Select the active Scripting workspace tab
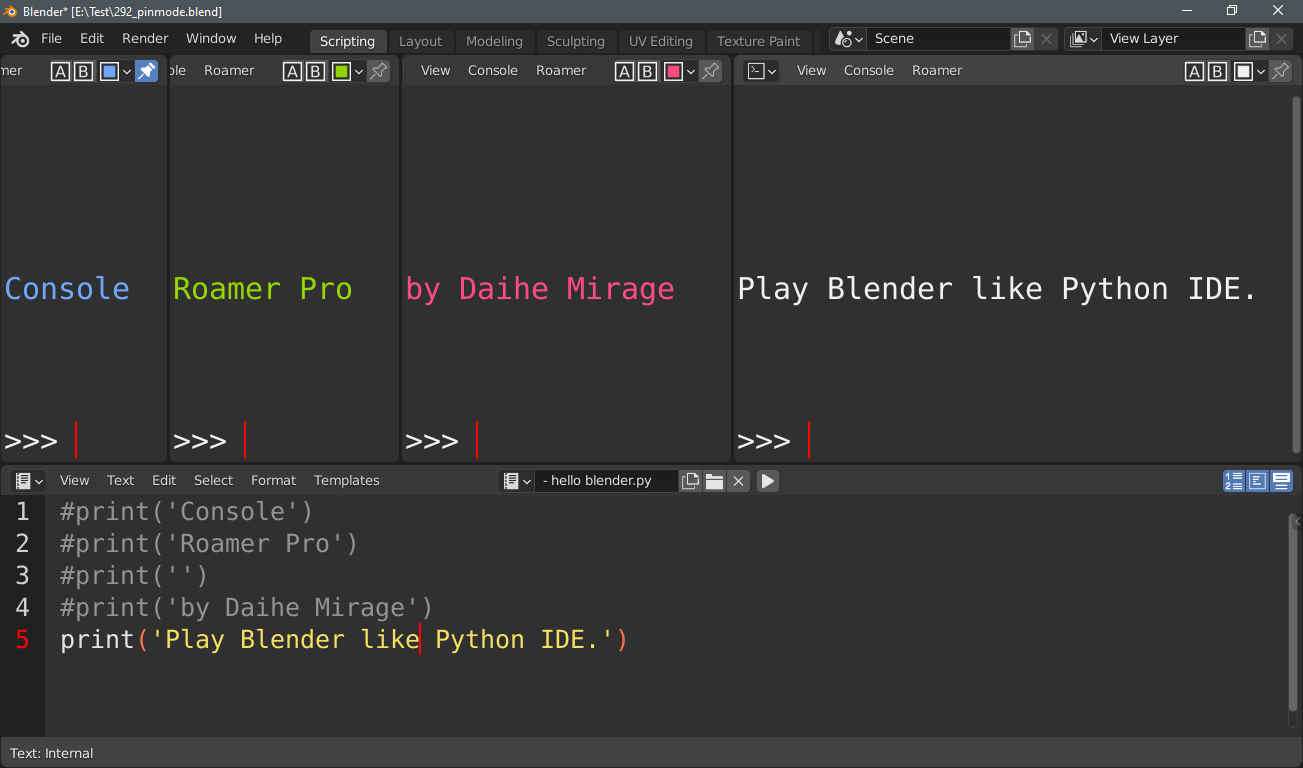The width and height of the screenshot is (1303, 768). tap(347, 41)
